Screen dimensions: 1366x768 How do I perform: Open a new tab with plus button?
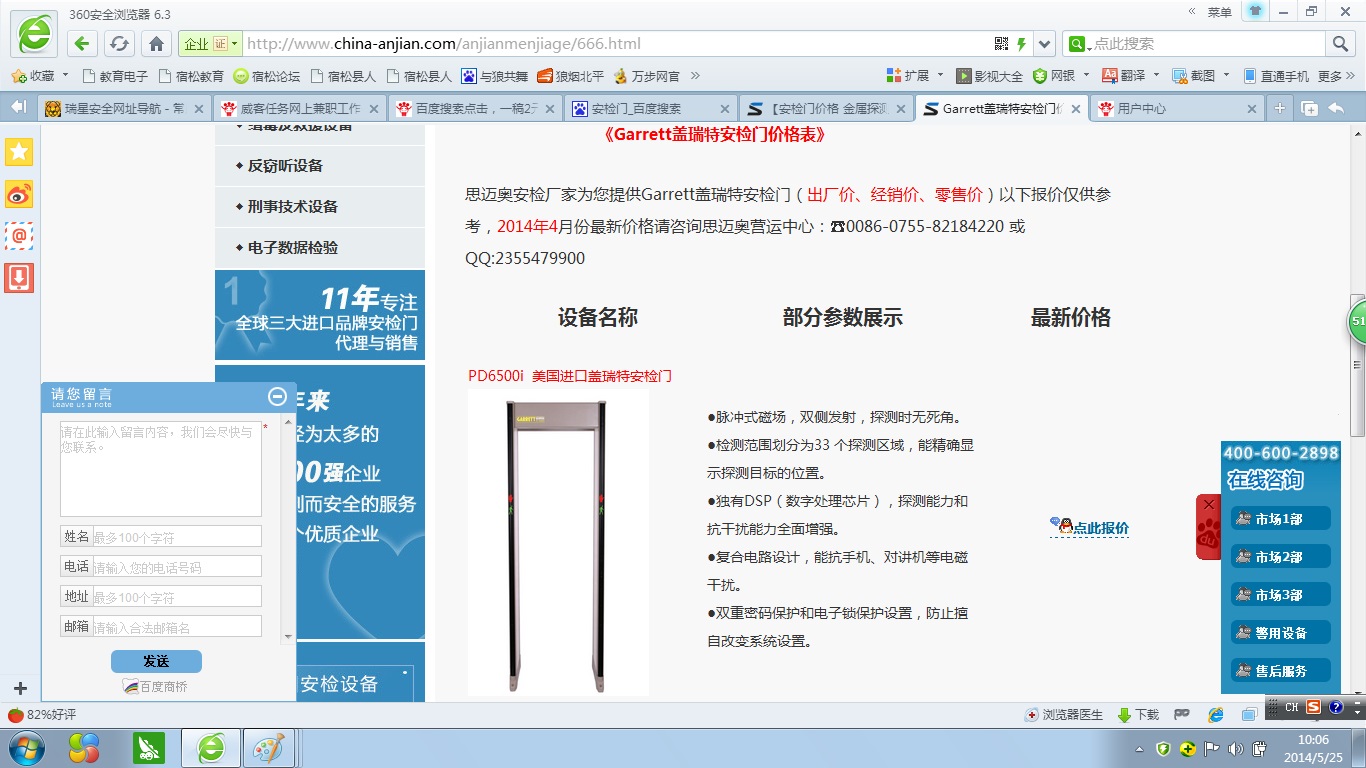(x=1279, y=109)
